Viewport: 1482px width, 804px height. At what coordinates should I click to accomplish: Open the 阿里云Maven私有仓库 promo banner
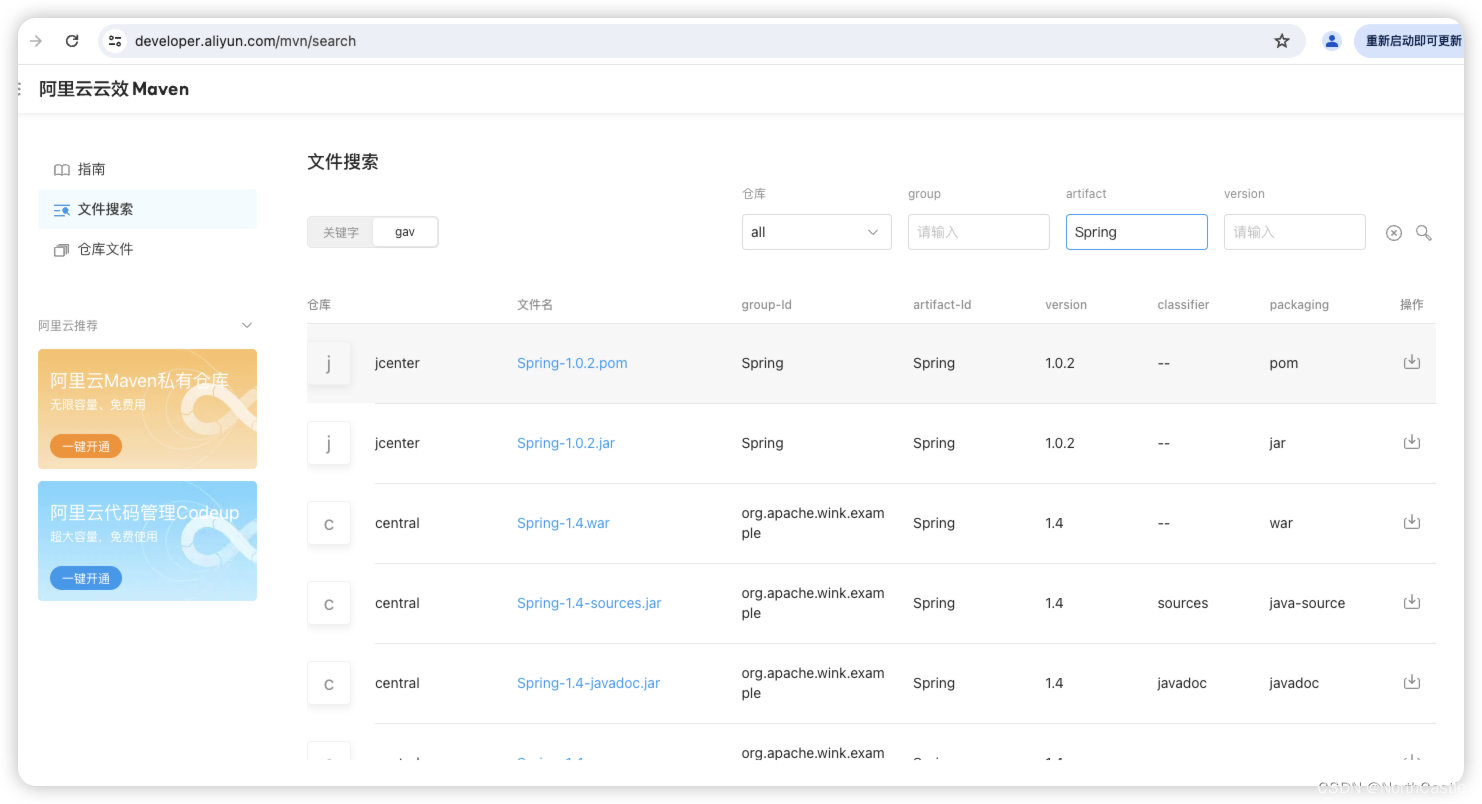click(147, 409)
